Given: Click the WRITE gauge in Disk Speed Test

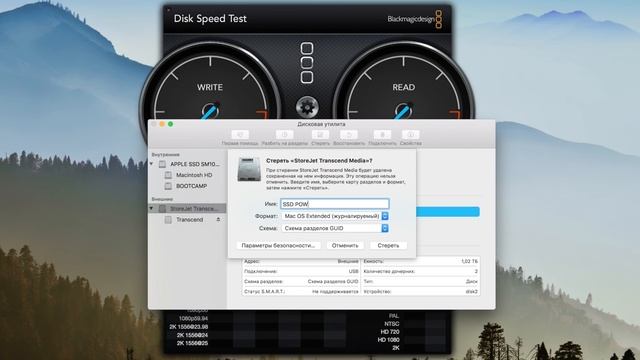Looking at the screenshot, I should tap(210, 88).
